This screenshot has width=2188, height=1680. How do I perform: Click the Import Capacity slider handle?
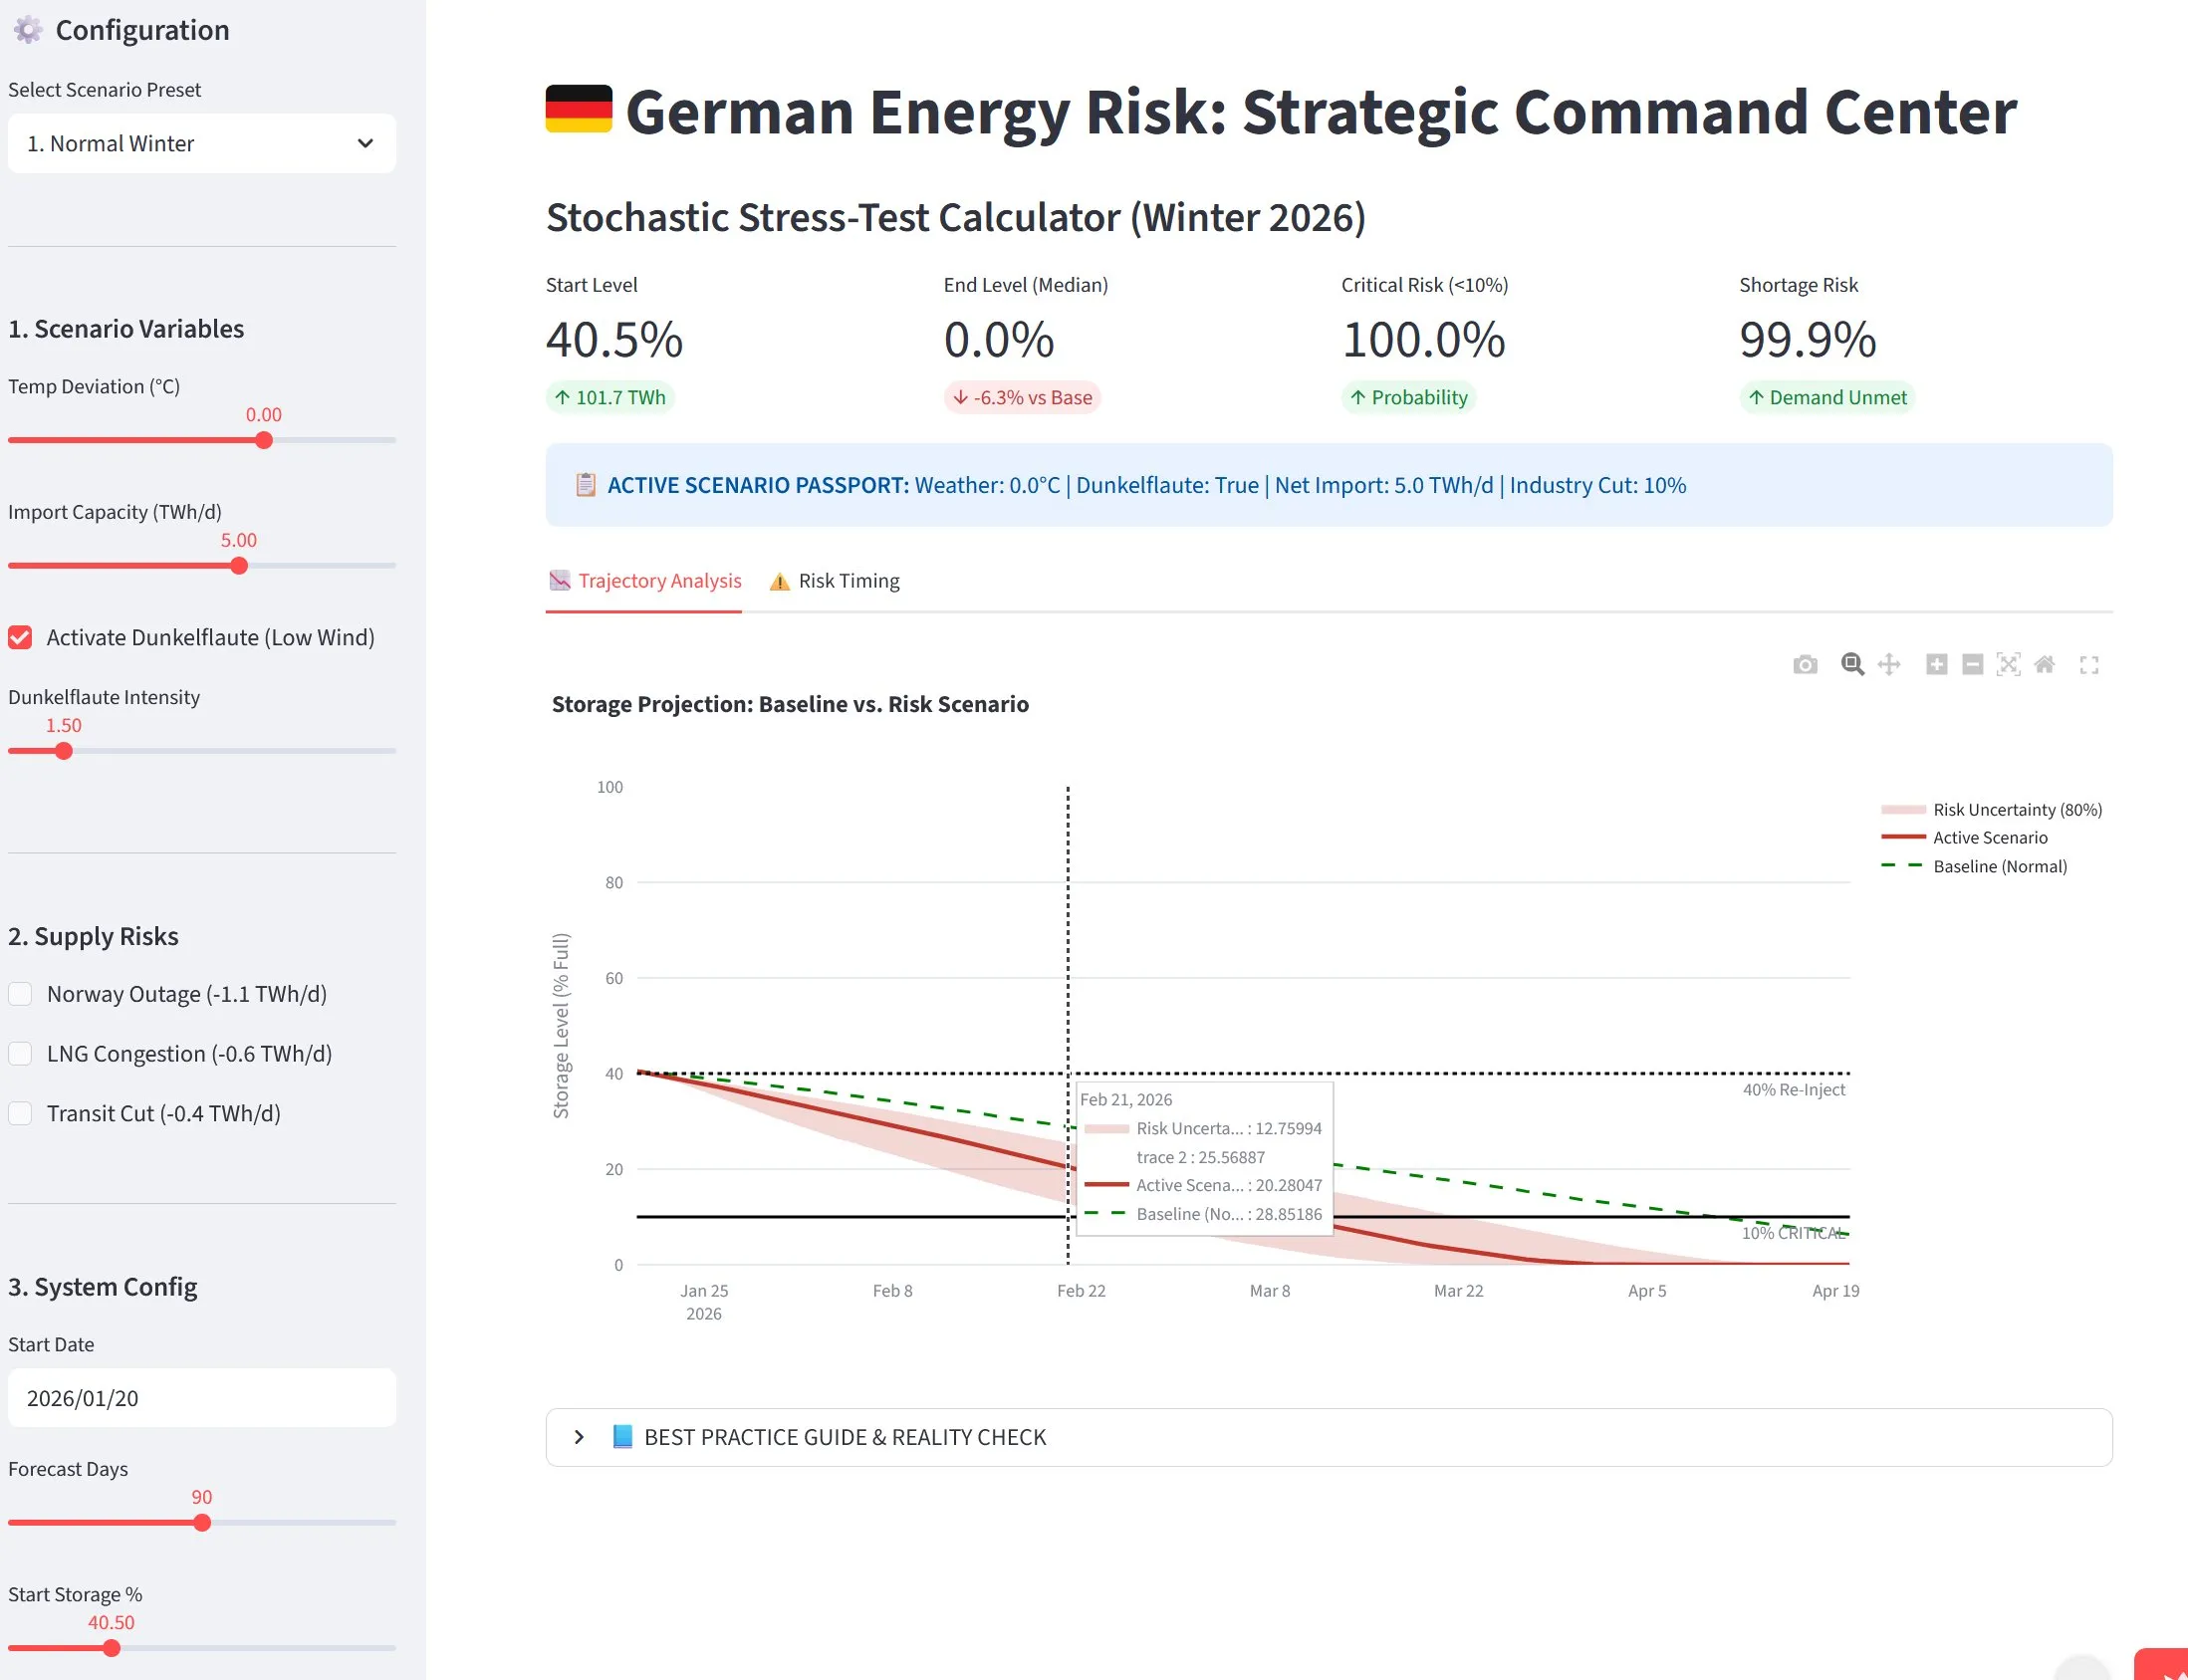[x=239, y=566]
